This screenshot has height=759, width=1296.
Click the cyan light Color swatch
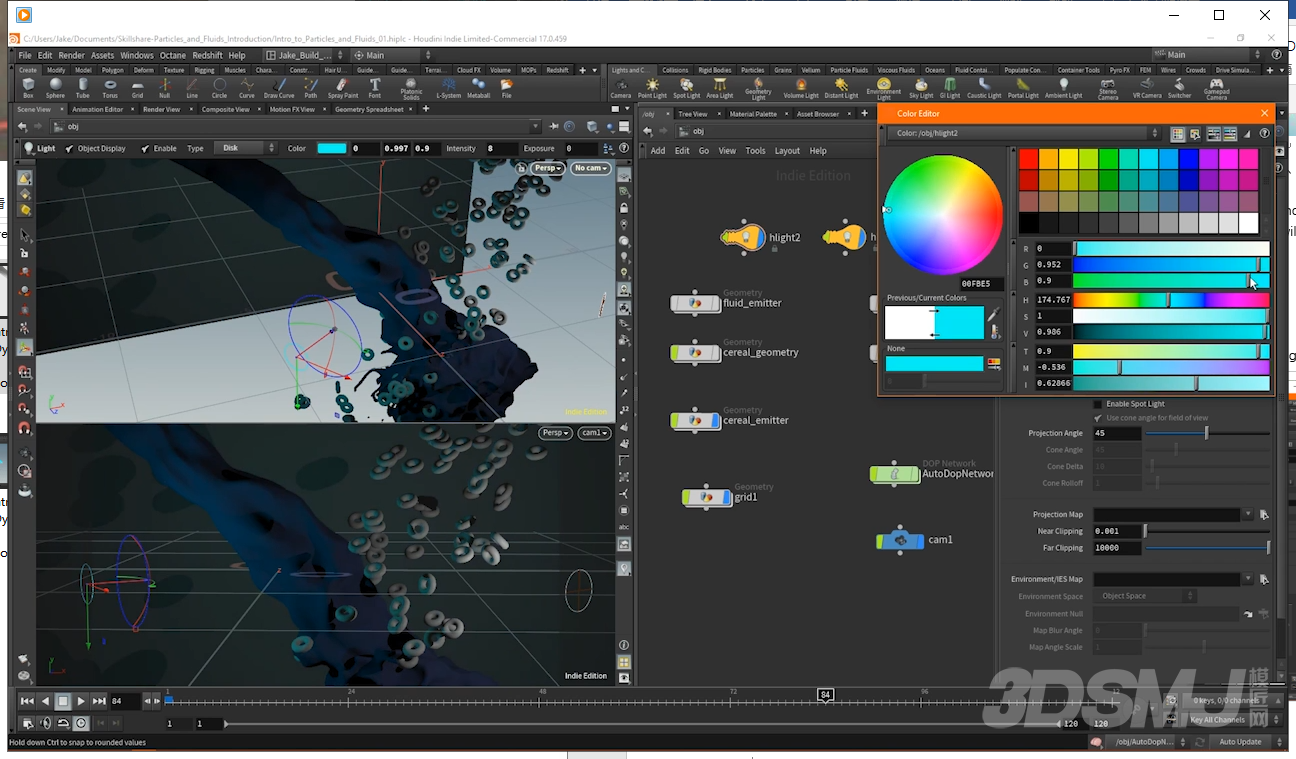[331, 148]
